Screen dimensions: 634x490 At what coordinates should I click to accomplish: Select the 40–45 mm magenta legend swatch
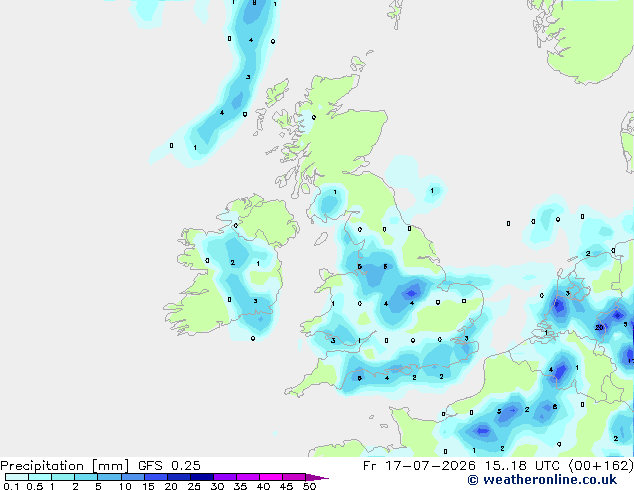coord(271,477)
